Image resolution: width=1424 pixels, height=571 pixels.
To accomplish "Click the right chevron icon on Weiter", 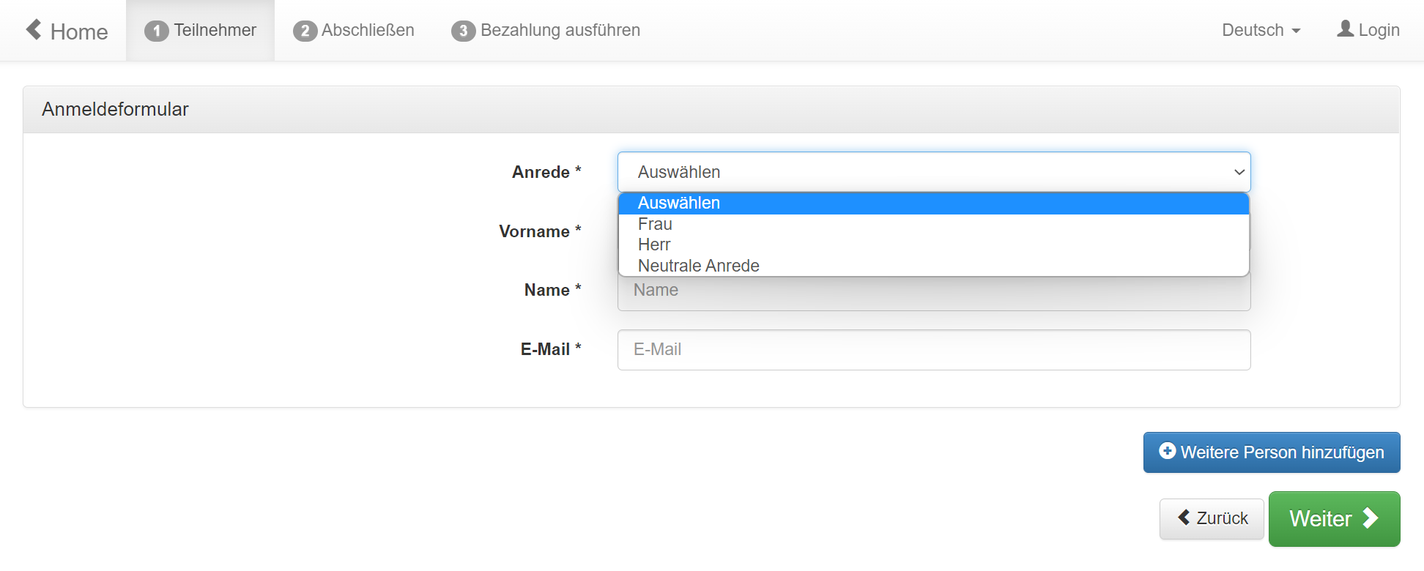I will pyautogui.click(x=1370, y=518).
